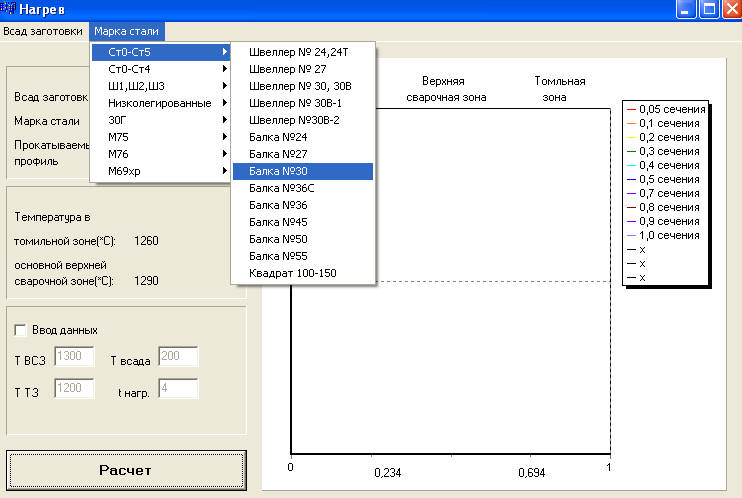This screenshot has height=498, width=742.
Task: Open the Всад заготовки menu
Action: (43, 31)
